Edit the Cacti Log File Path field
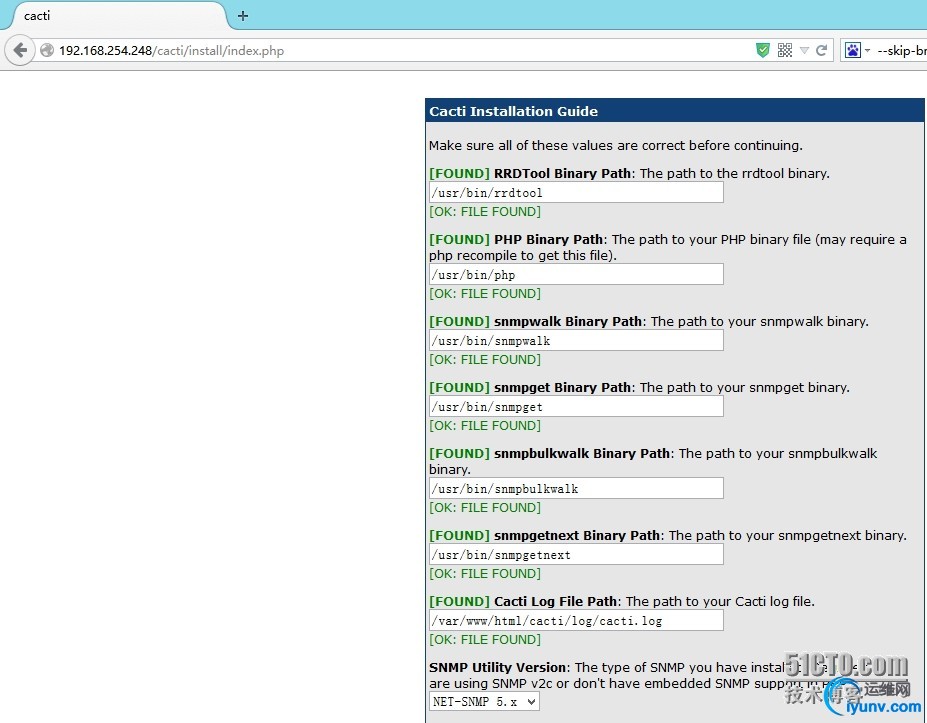 [576, 621]
